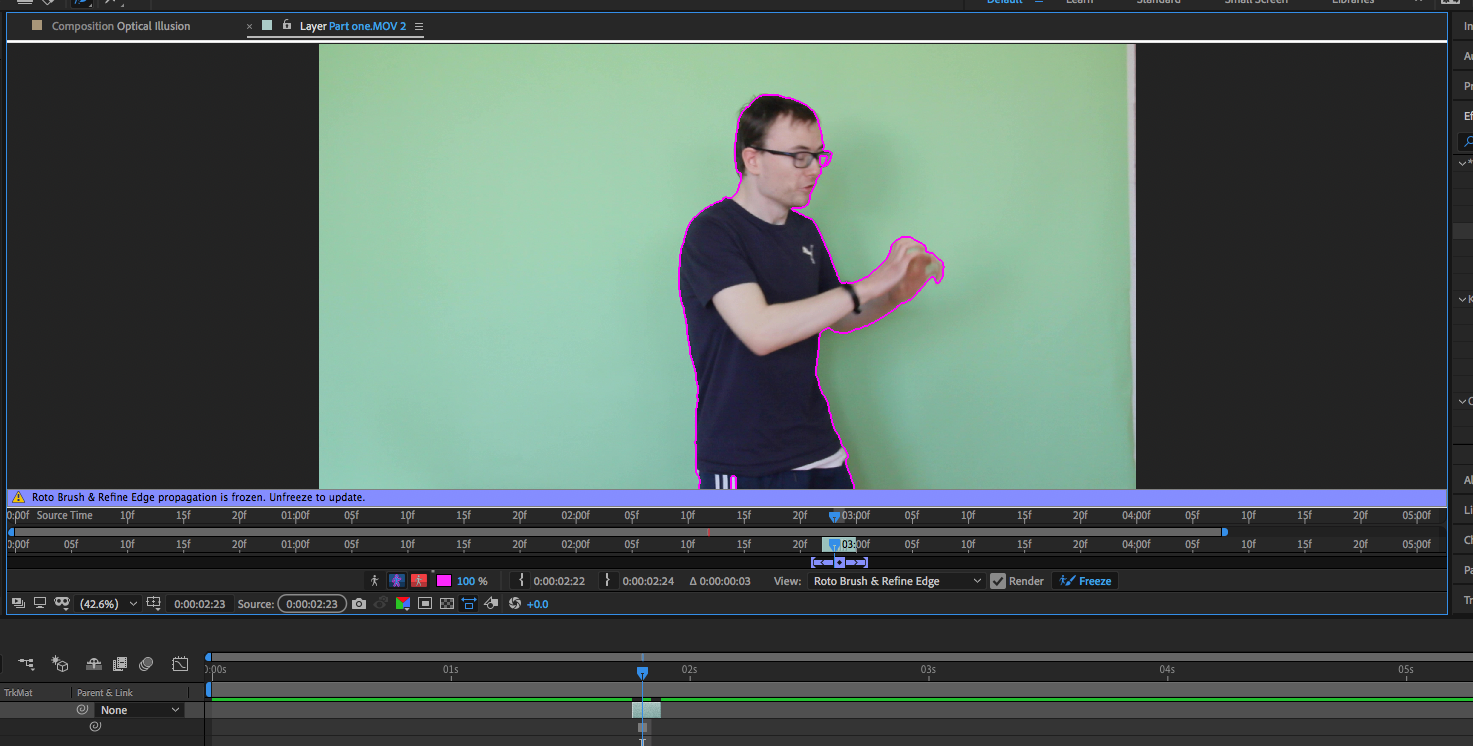Click the In point time value 0:00:02:22
The image size is (1473, 746).
click(x=559, y=581)
